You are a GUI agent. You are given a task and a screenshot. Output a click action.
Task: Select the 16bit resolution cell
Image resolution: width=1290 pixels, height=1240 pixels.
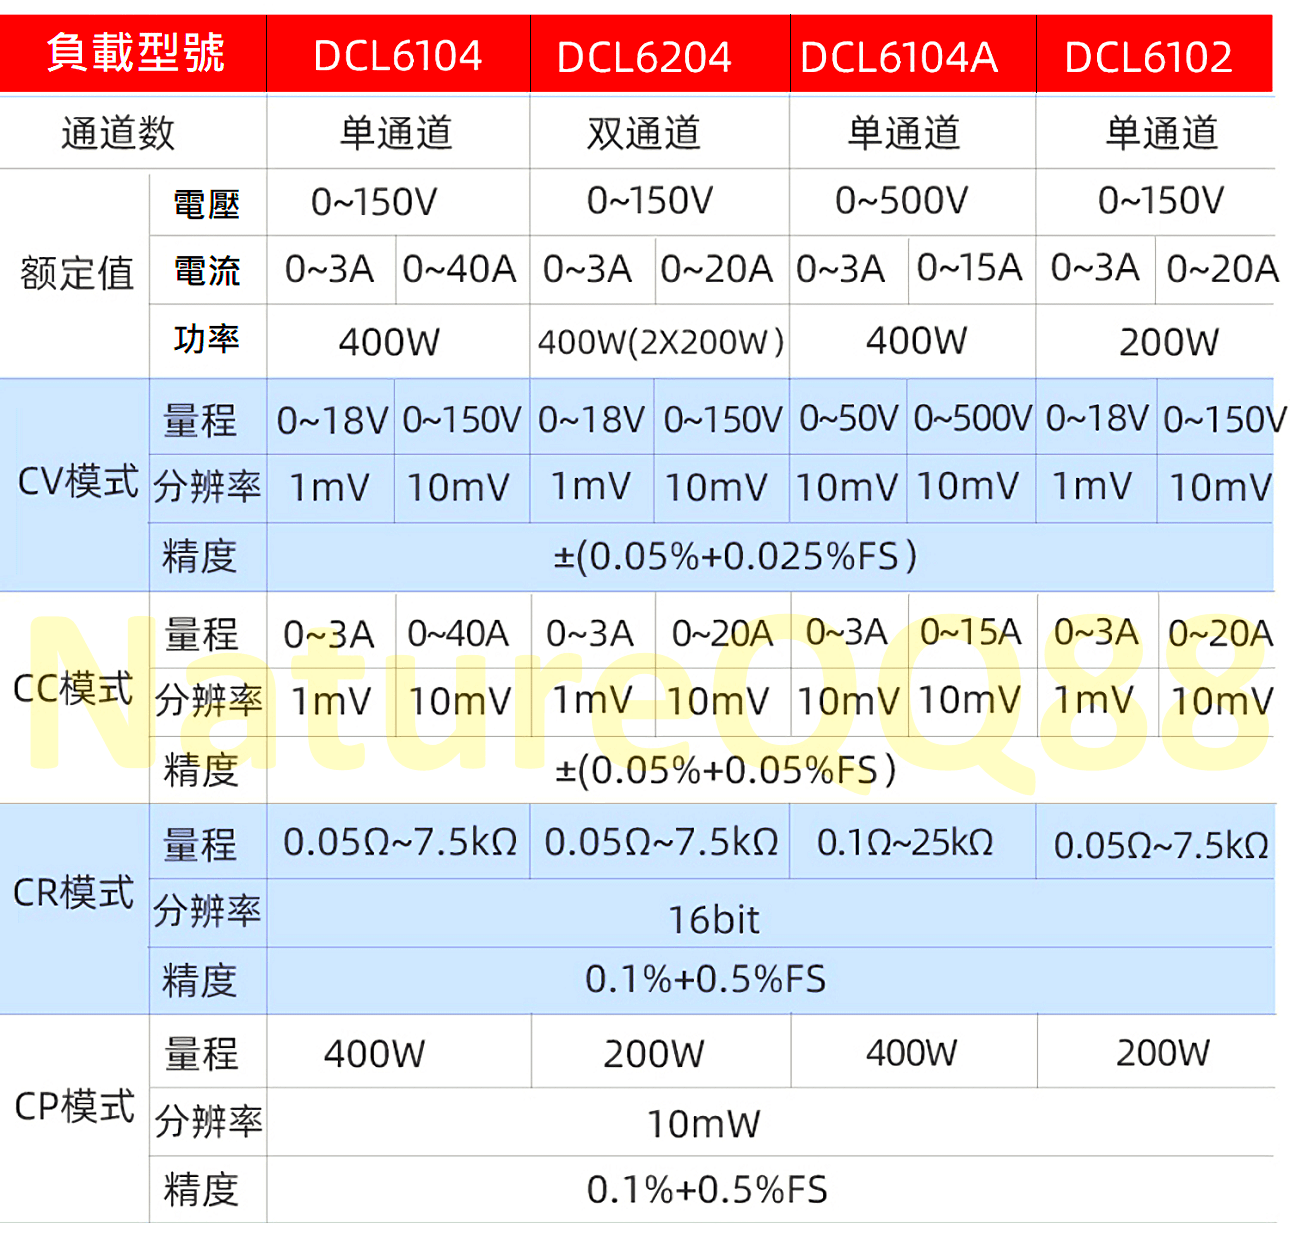[713, 919]
